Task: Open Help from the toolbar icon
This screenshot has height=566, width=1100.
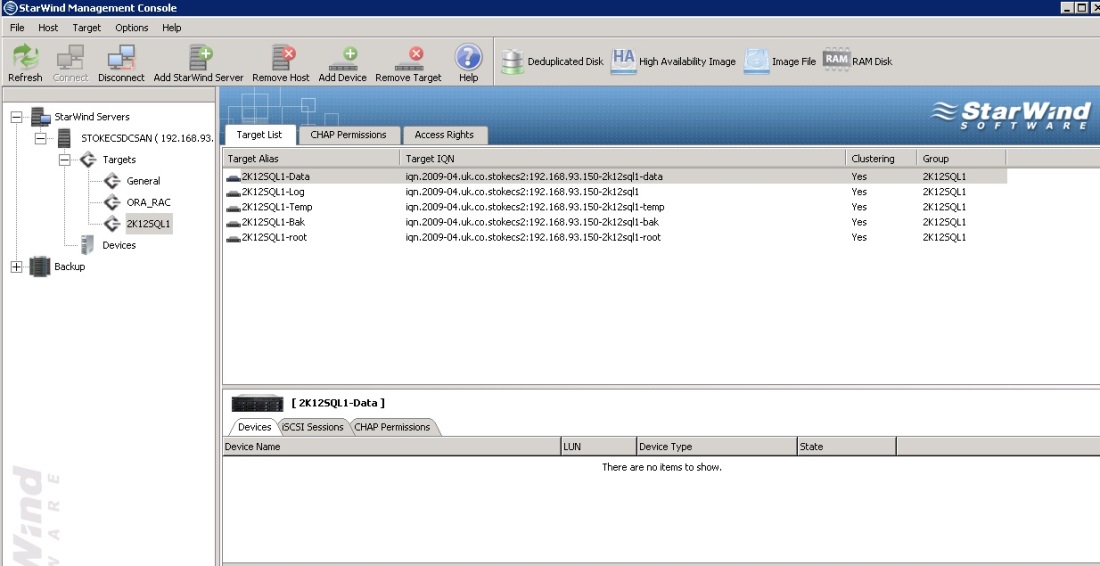Action: (x=469, y=57)
